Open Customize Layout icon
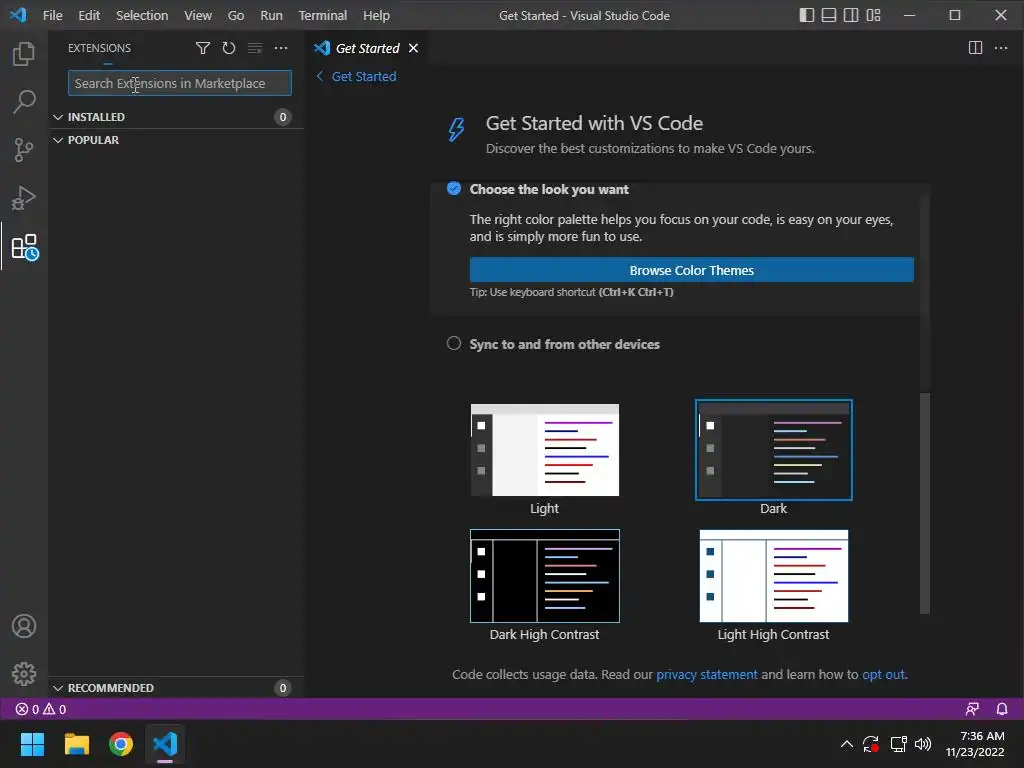Screen dimensions: 1024x768 (873, 15)
